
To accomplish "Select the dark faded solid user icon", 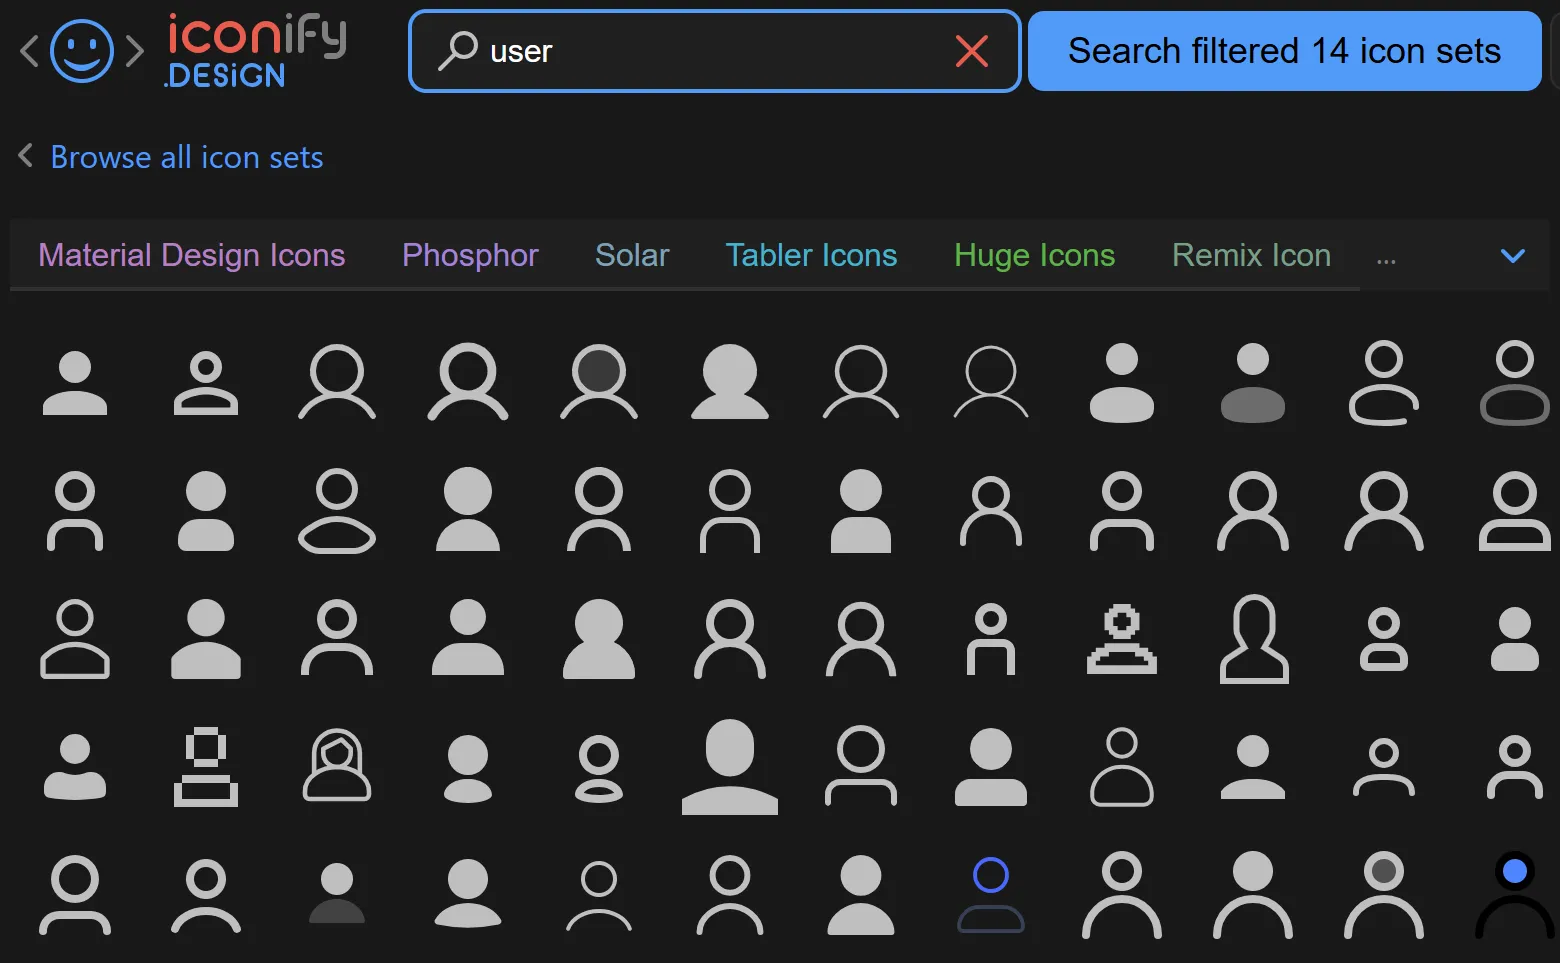I will pyautogui.click(x=337, y=894).
